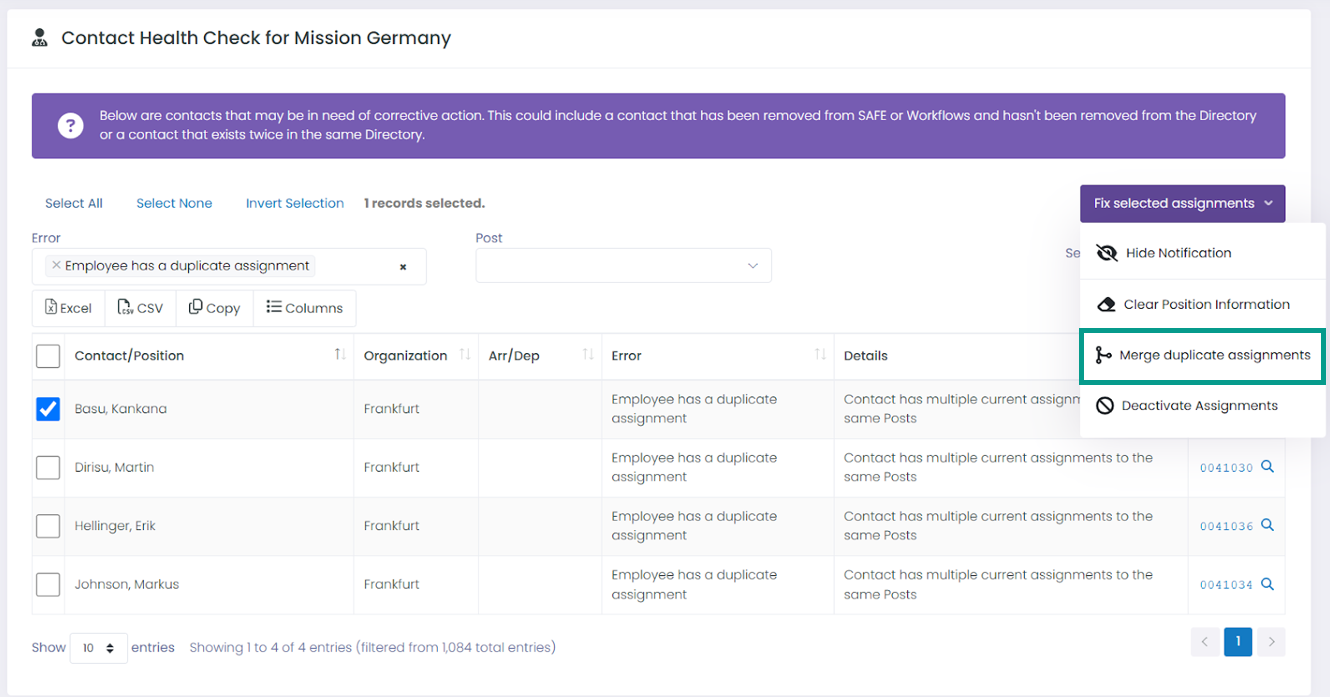Click Frankfurt in the Johnson, Markus row
This screenshot has width=1330, height=697.
(x=392, y=584)
